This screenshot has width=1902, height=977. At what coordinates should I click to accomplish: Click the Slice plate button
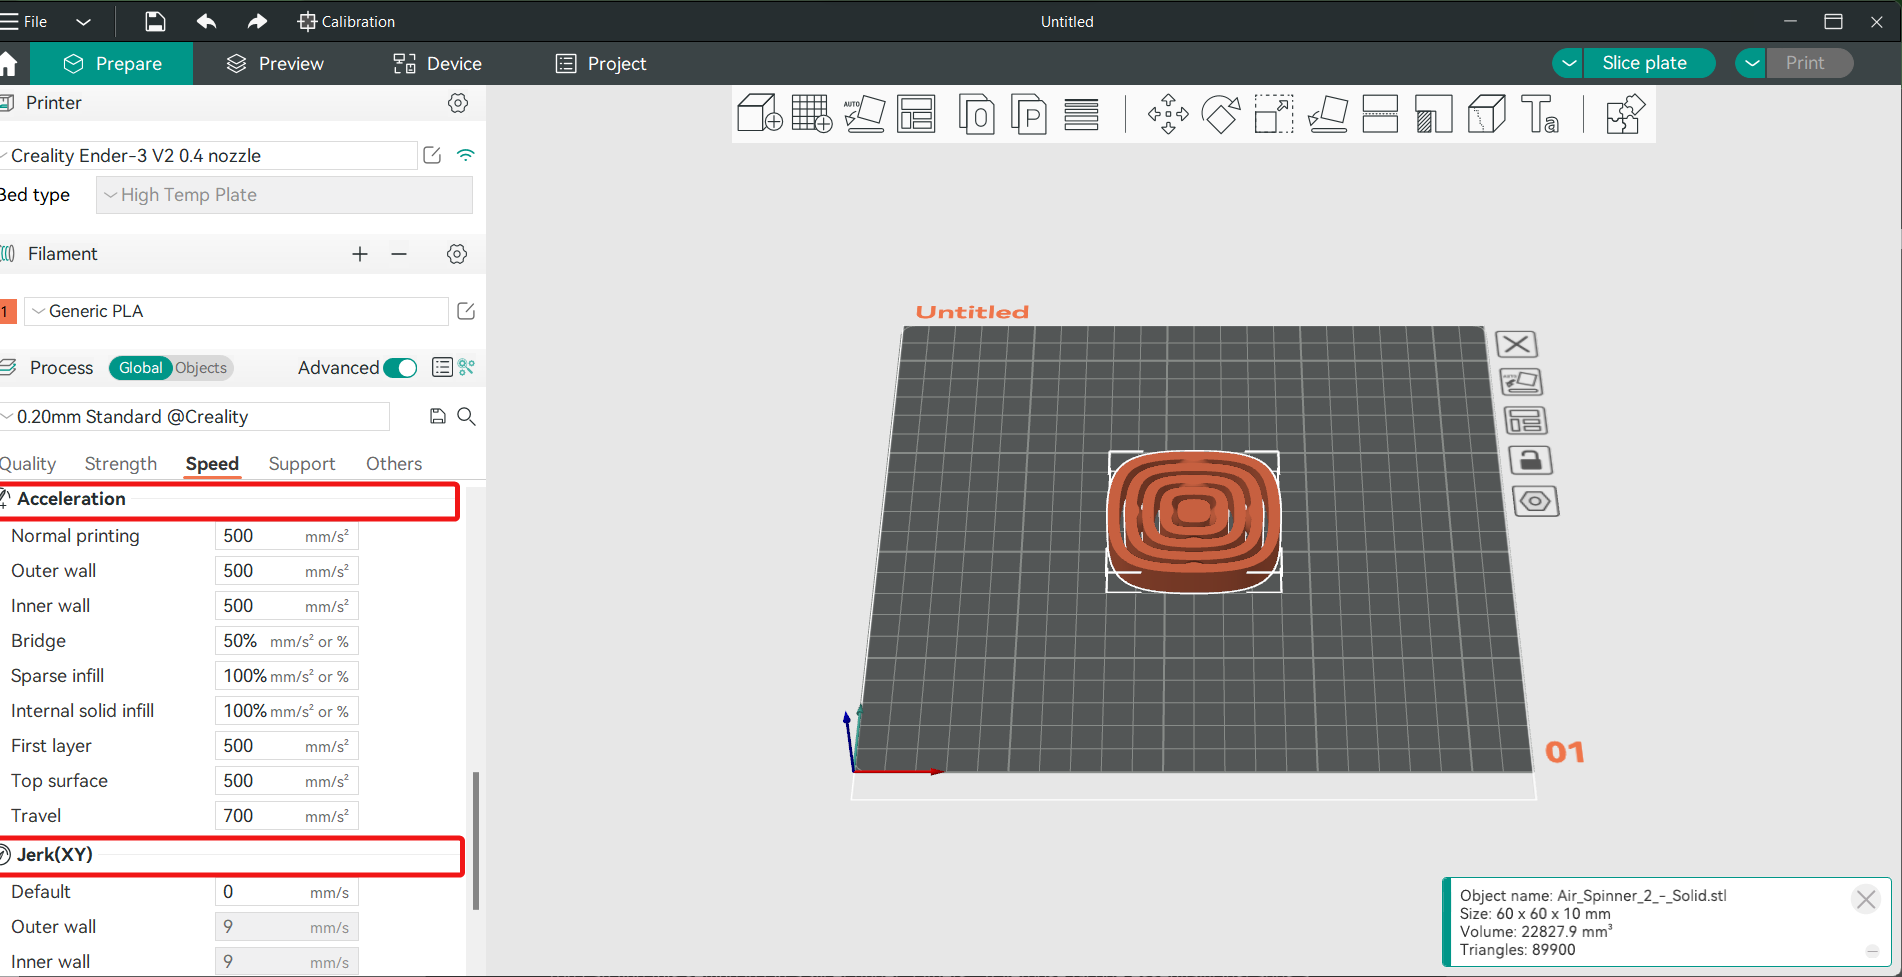point(1644,63)
